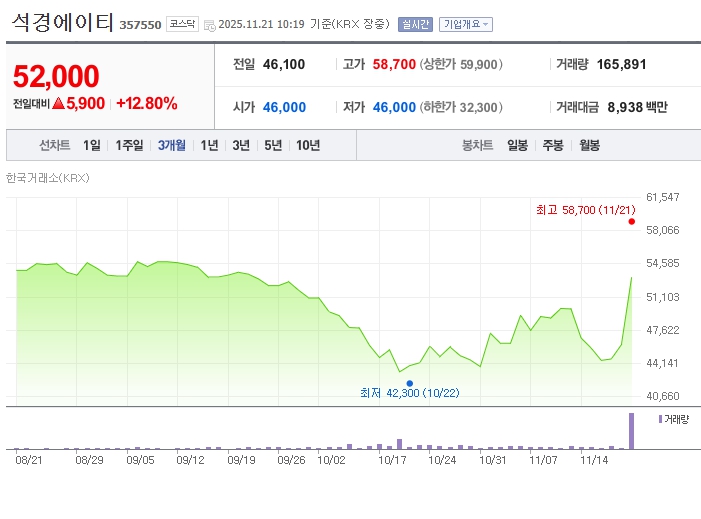Image resolution: width=701 pixels, height=519 pixels.
Task: Click the 코스닥 market badge
Action: coord(181,24)
